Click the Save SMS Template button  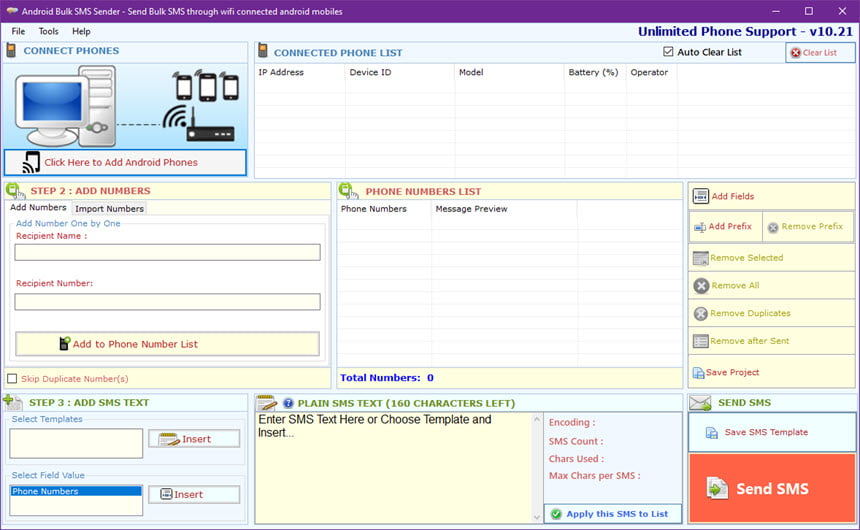pyautogui.click(x=772, y=432)
